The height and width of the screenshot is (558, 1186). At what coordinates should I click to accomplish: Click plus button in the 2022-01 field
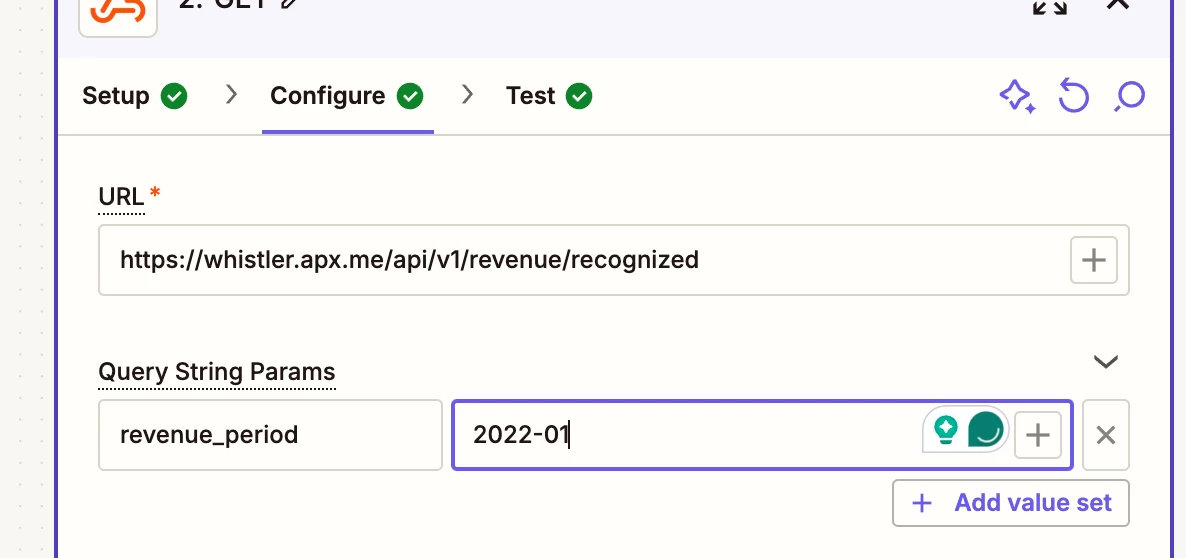[1038, 435]
